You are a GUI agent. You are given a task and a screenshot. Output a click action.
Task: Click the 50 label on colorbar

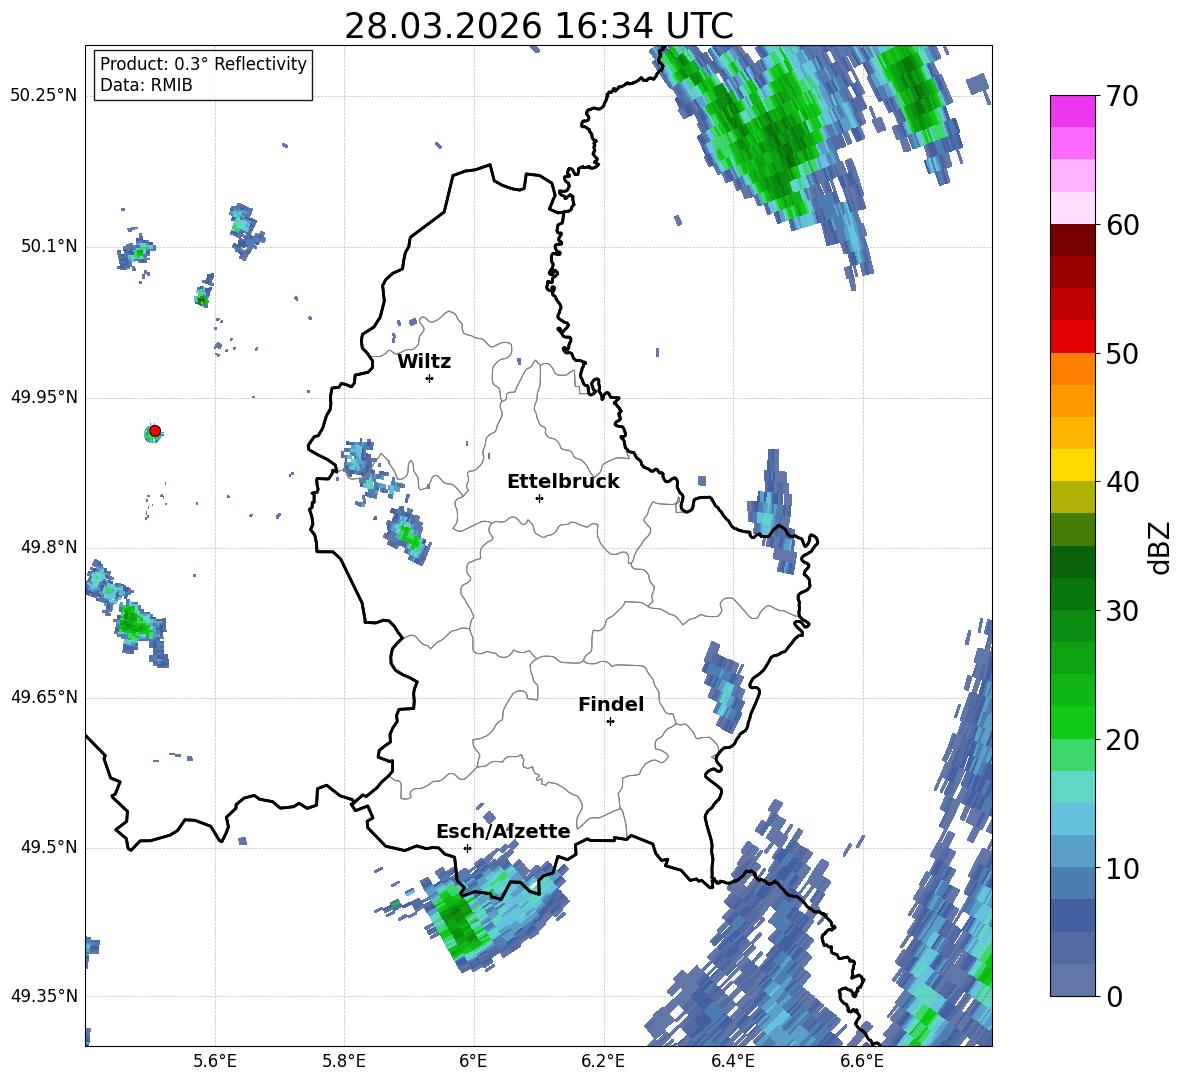pos(1122,354)
